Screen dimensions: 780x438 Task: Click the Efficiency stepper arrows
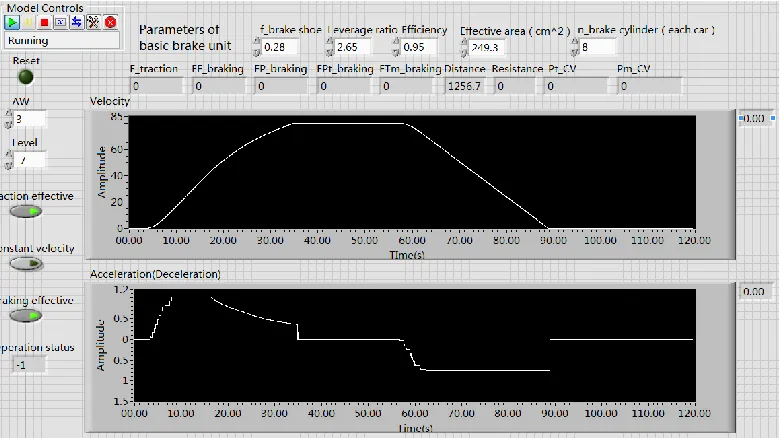(396, 47)
